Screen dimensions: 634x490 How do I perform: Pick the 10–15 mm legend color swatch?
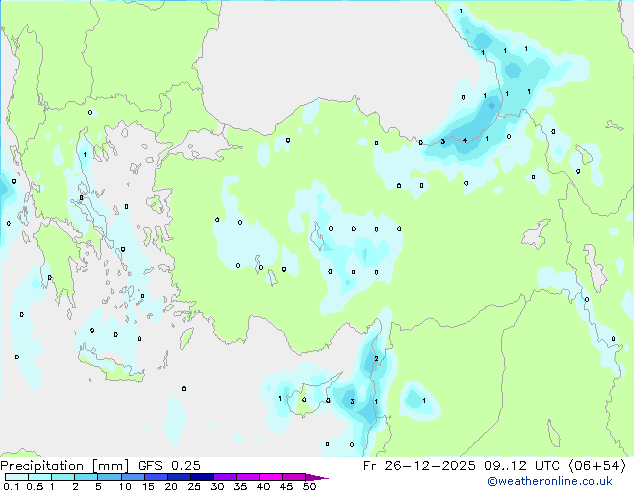click(x=132, y=477)
